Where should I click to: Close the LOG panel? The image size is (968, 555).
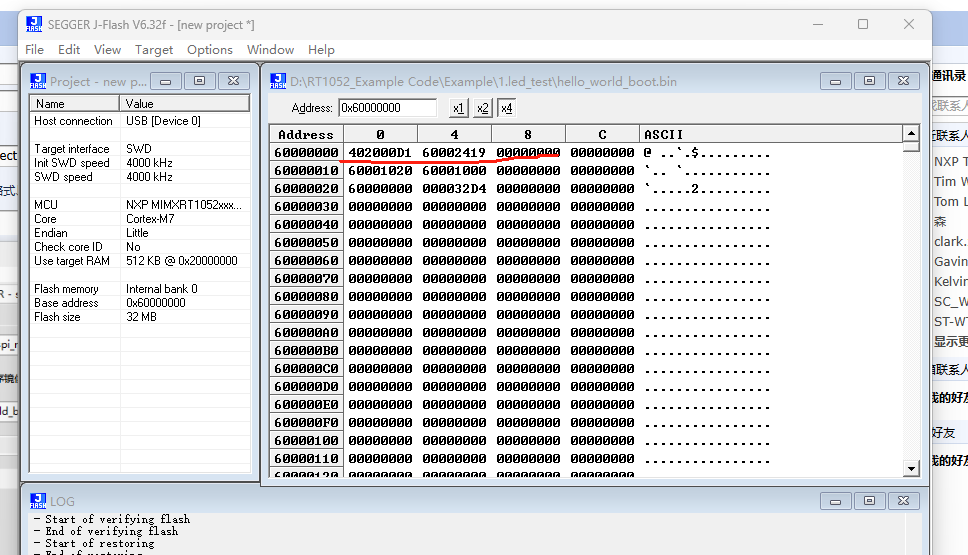point(903,501)
